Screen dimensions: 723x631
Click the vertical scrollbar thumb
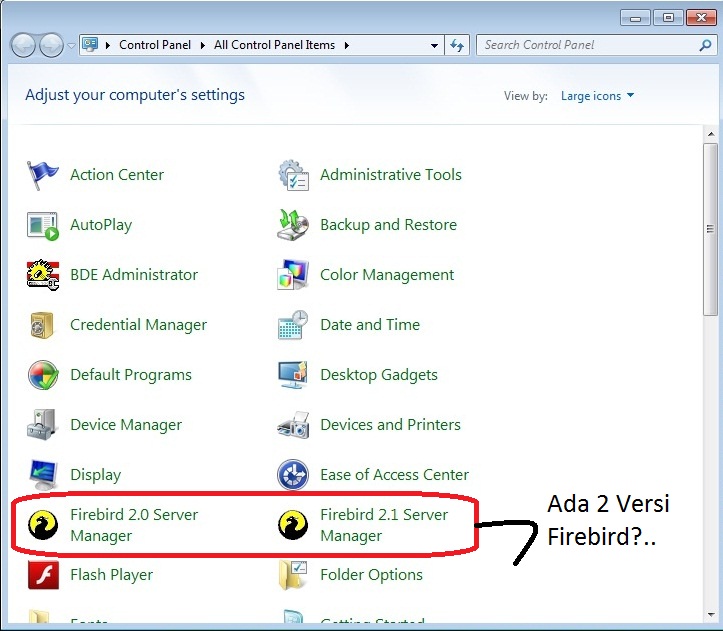[x=710, y=229]
